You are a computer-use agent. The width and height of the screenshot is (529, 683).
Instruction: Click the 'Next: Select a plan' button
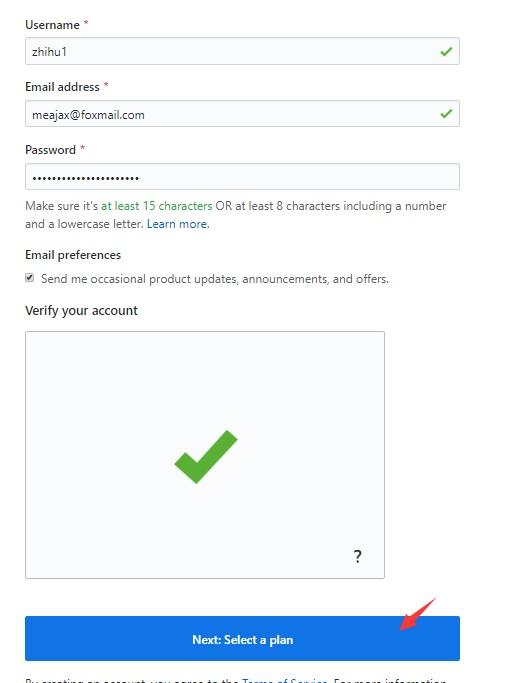click(242, 639)
